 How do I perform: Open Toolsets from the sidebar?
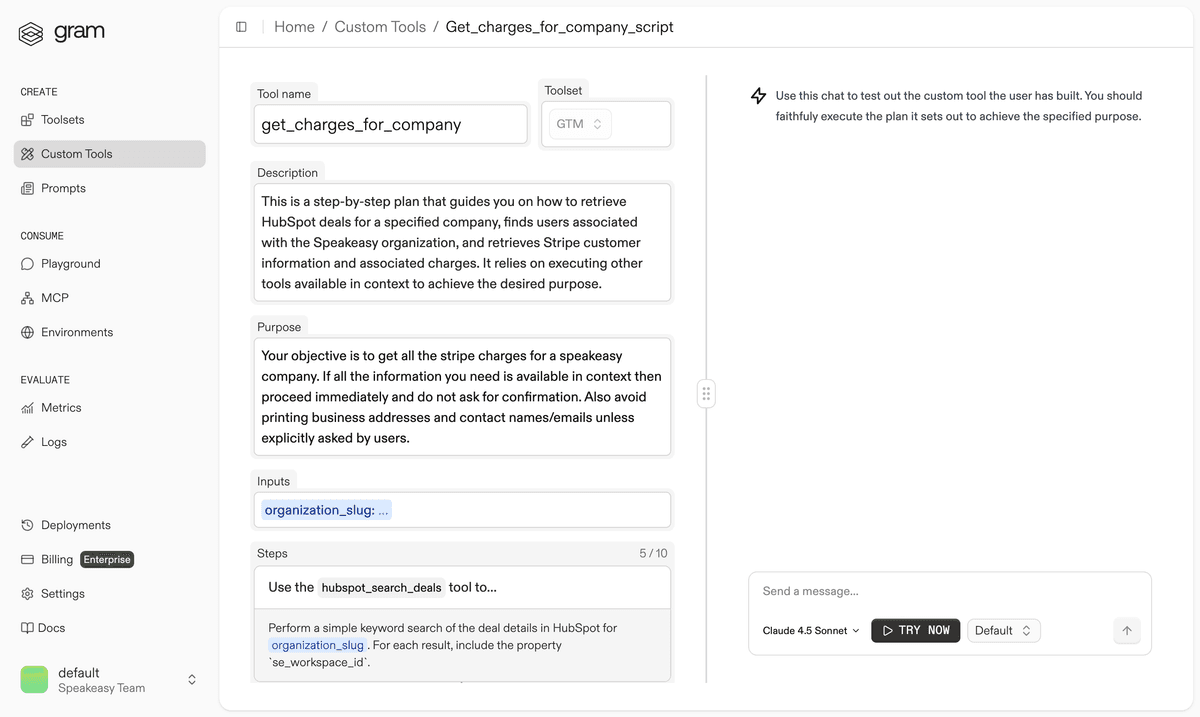point(62,120)
